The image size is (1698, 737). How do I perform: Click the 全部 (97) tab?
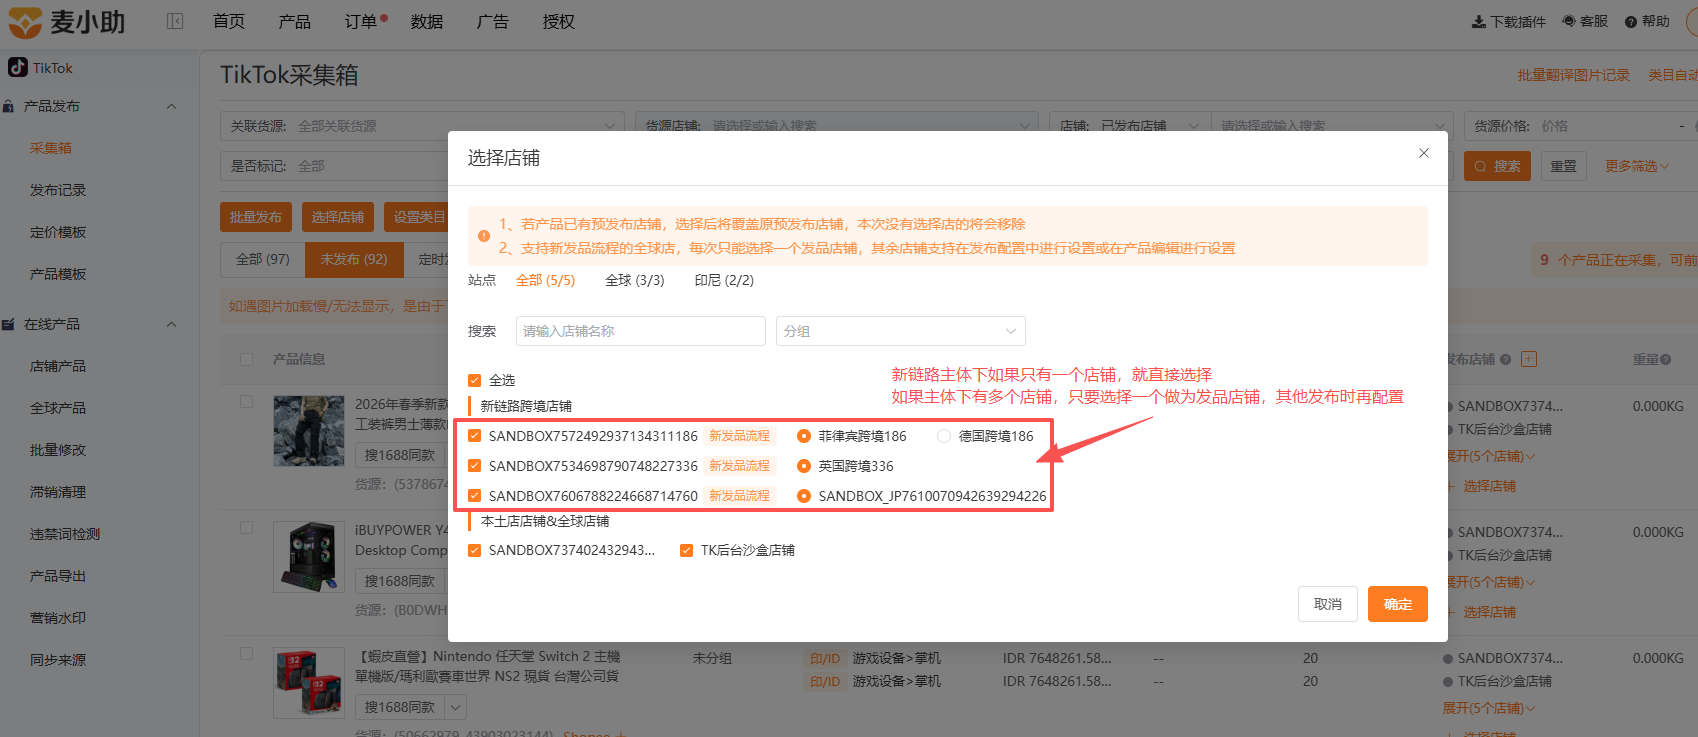tap(263, 259)
